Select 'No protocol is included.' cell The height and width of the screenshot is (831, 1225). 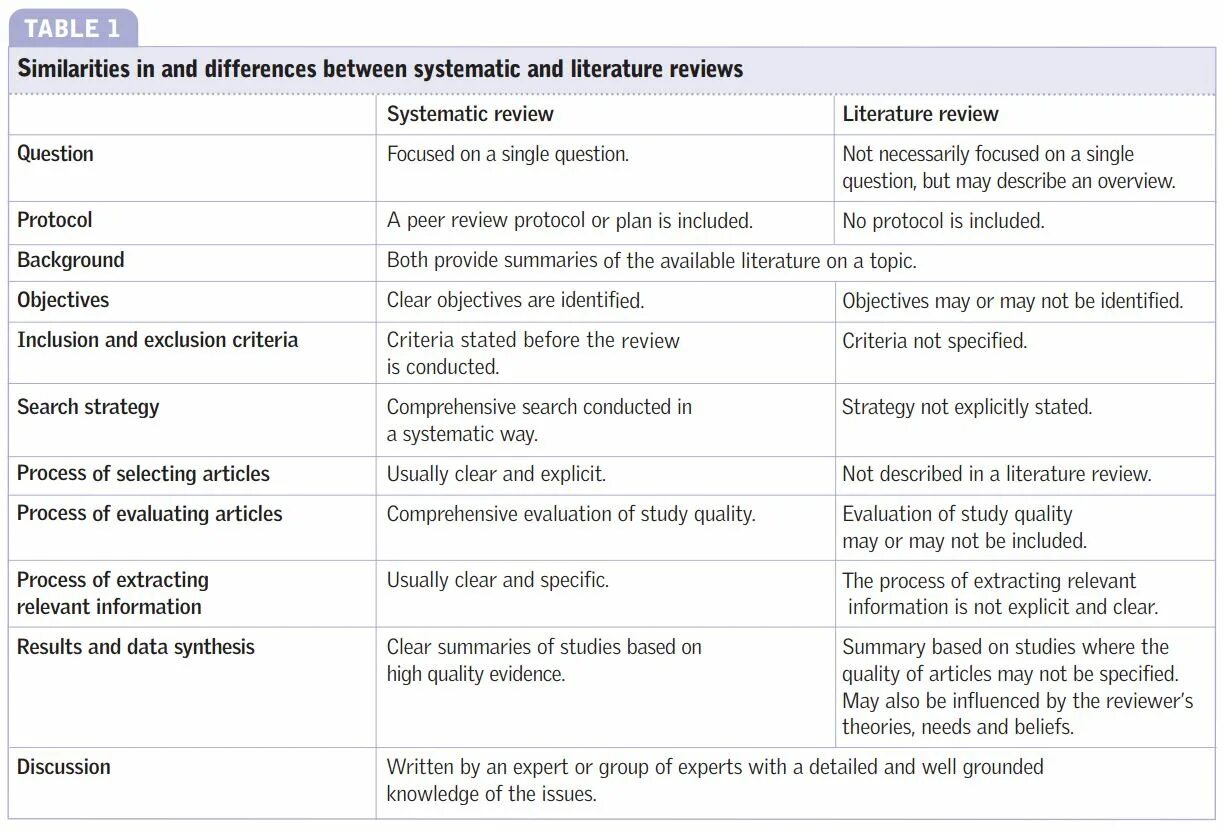943,221
